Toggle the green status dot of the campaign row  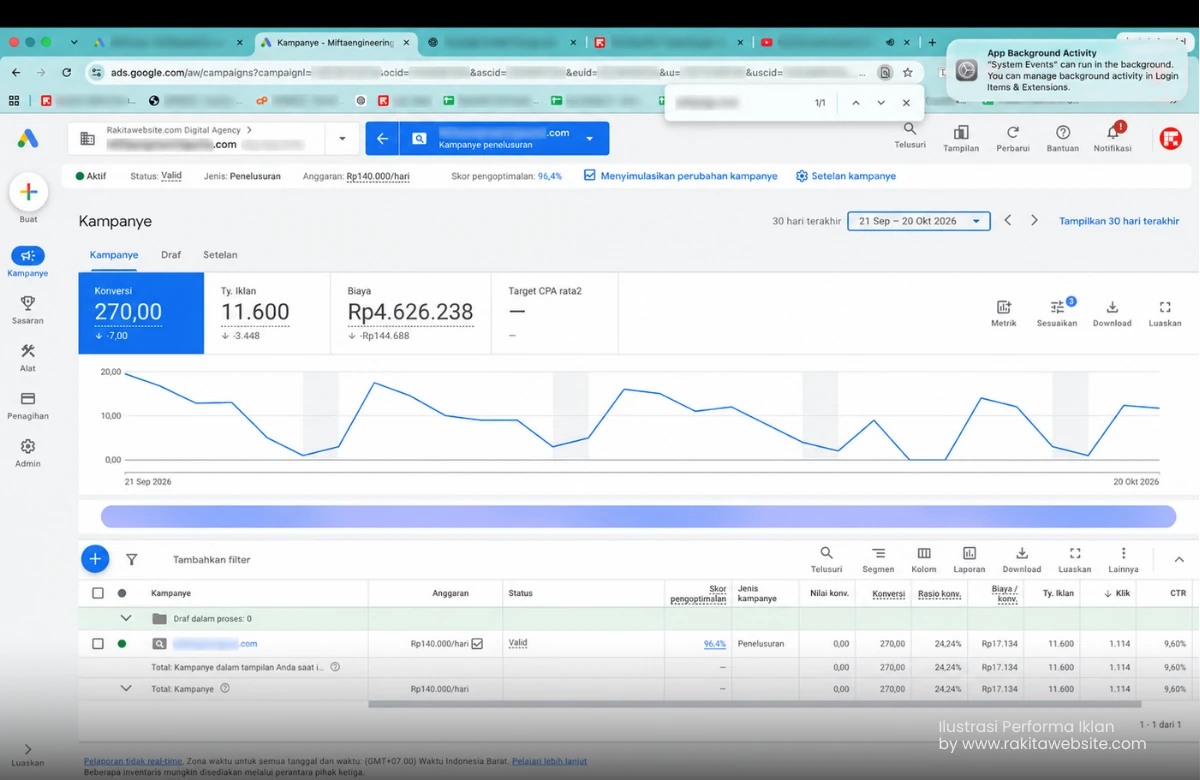(122, 644)
